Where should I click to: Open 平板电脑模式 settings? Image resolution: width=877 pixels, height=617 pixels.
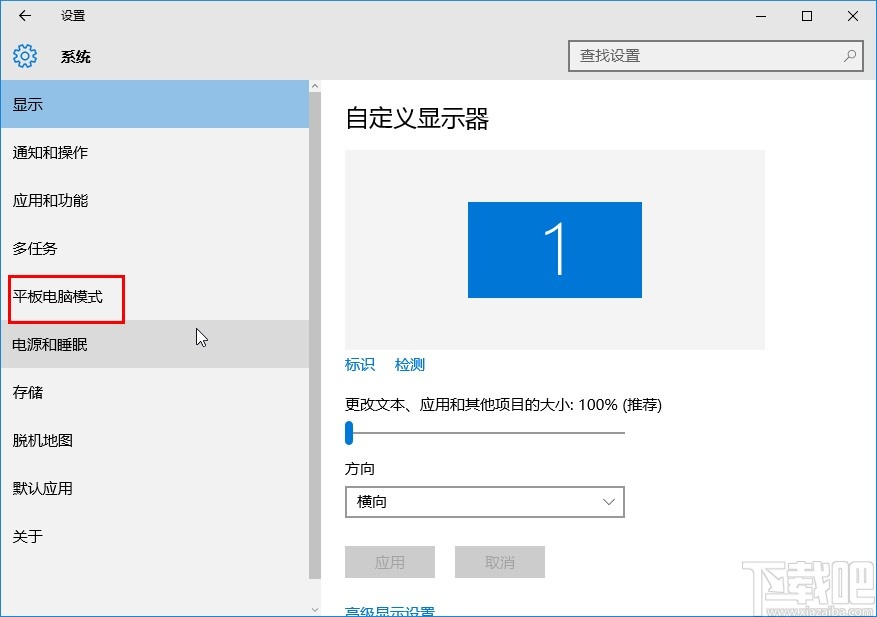(x=60, y=297)
